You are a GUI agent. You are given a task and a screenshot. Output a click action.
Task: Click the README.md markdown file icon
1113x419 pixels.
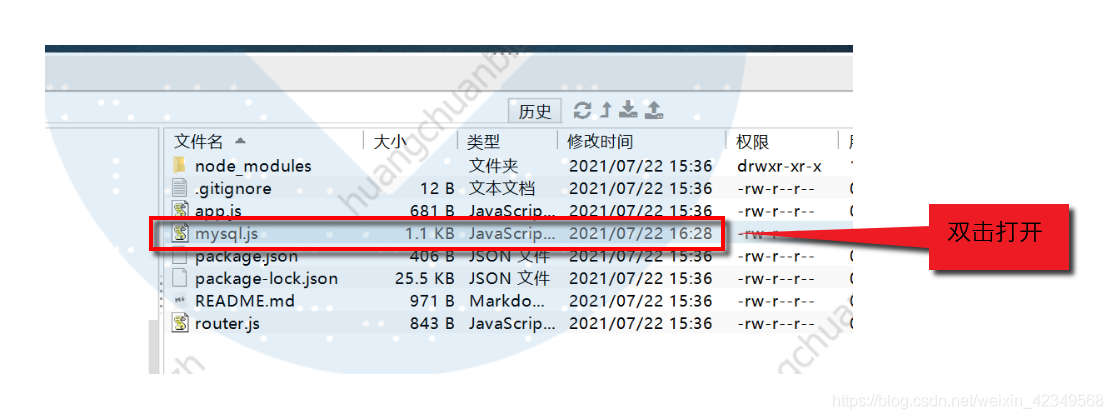tap(180, 301)
